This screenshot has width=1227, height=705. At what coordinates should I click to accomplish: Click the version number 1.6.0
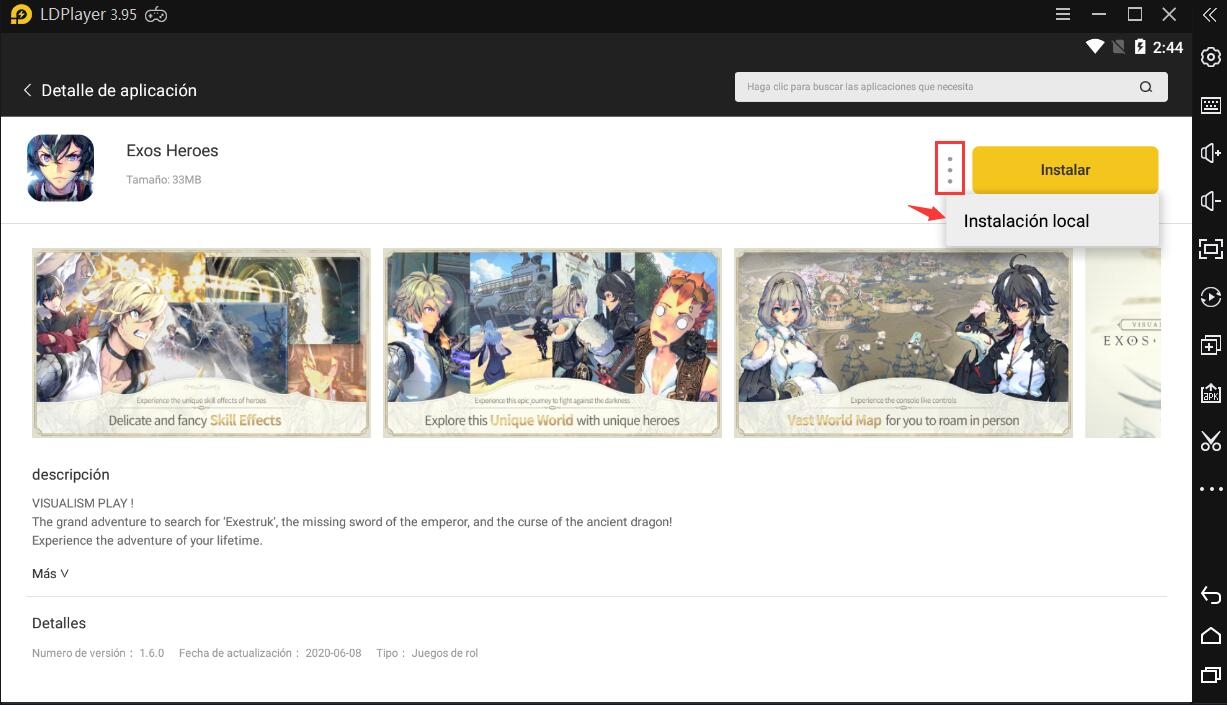151,653
